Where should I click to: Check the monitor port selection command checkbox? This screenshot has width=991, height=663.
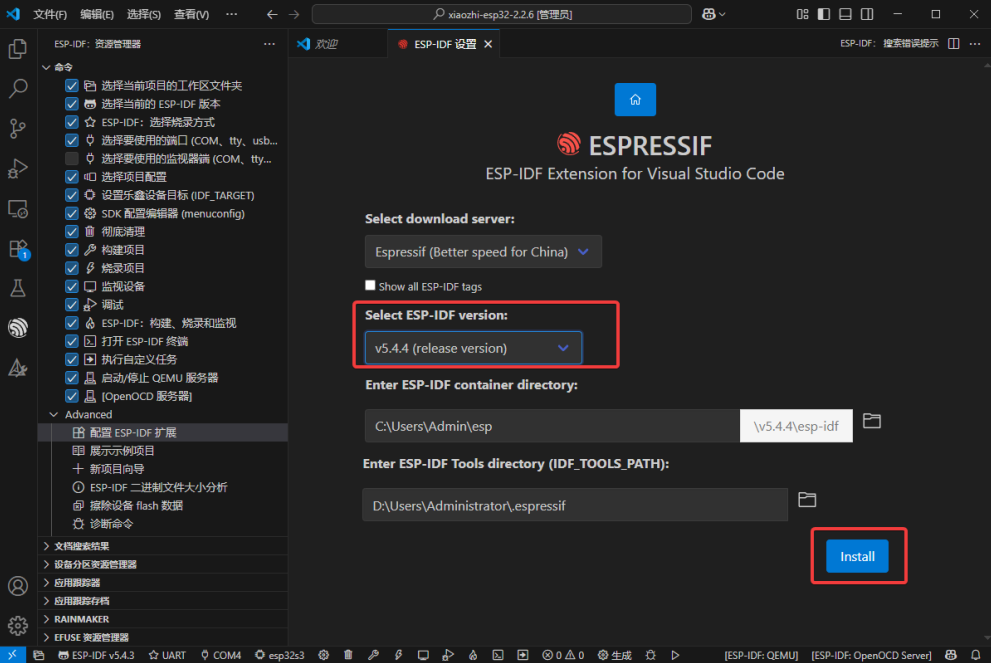tap(72, 159)
